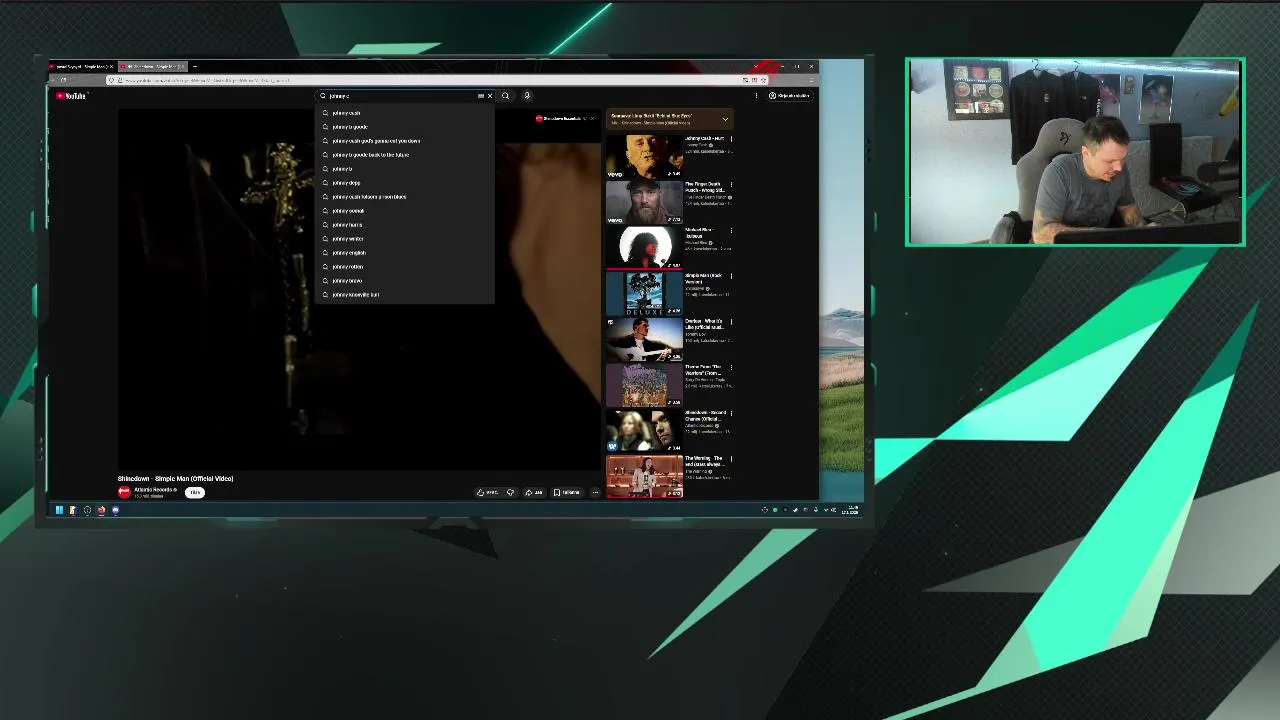This screenshot has width=1280, height=720.
Task: Open the Windows Start button on taskbar
Action: 59,510
